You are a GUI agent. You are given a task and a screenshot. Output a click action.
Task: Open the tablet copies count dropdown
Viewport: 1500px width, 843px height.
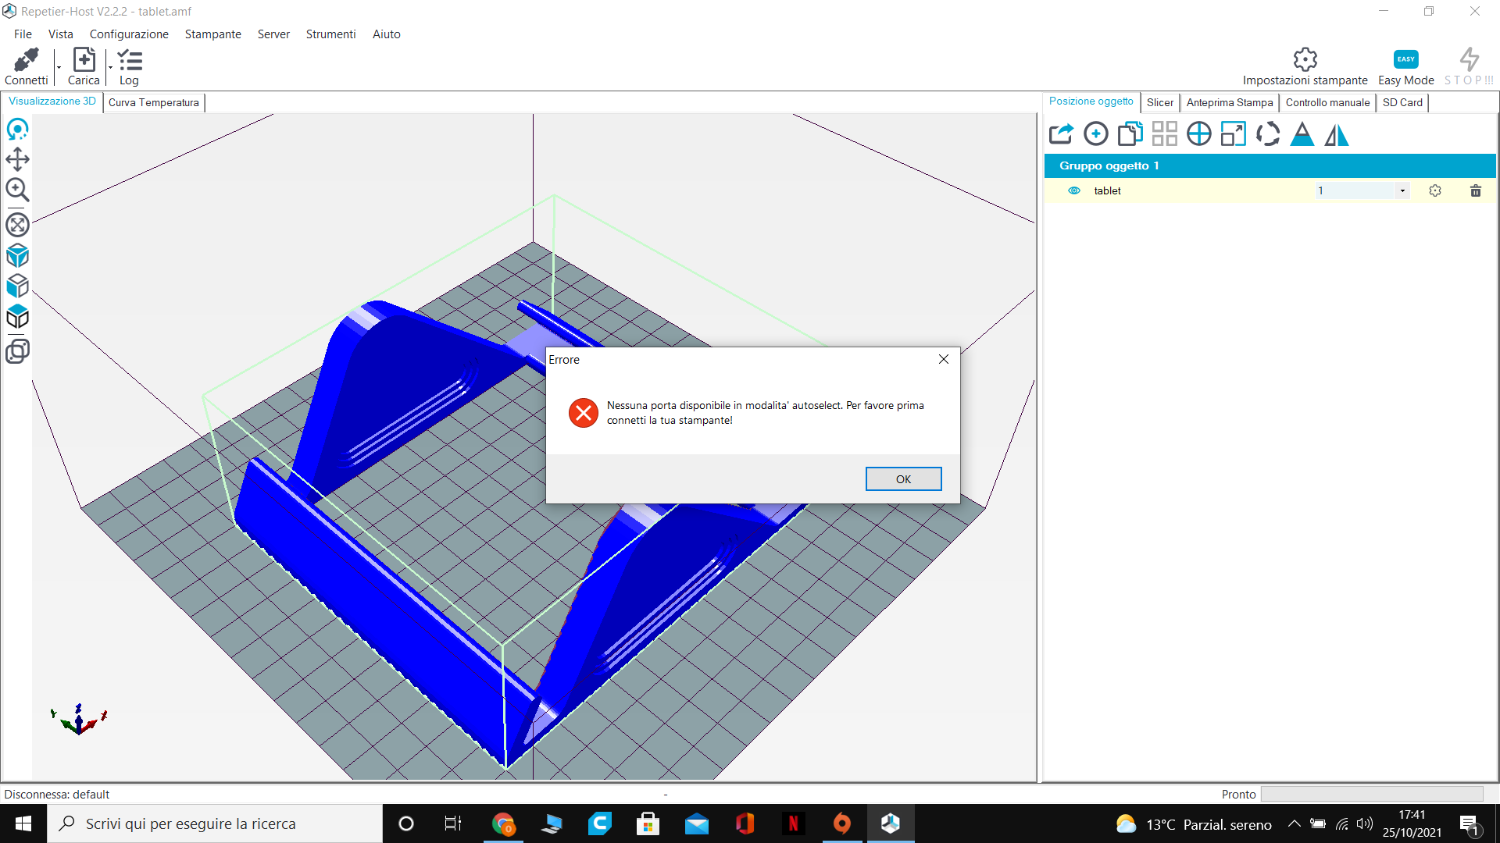pyautogui.click(x=1402, y=191)
